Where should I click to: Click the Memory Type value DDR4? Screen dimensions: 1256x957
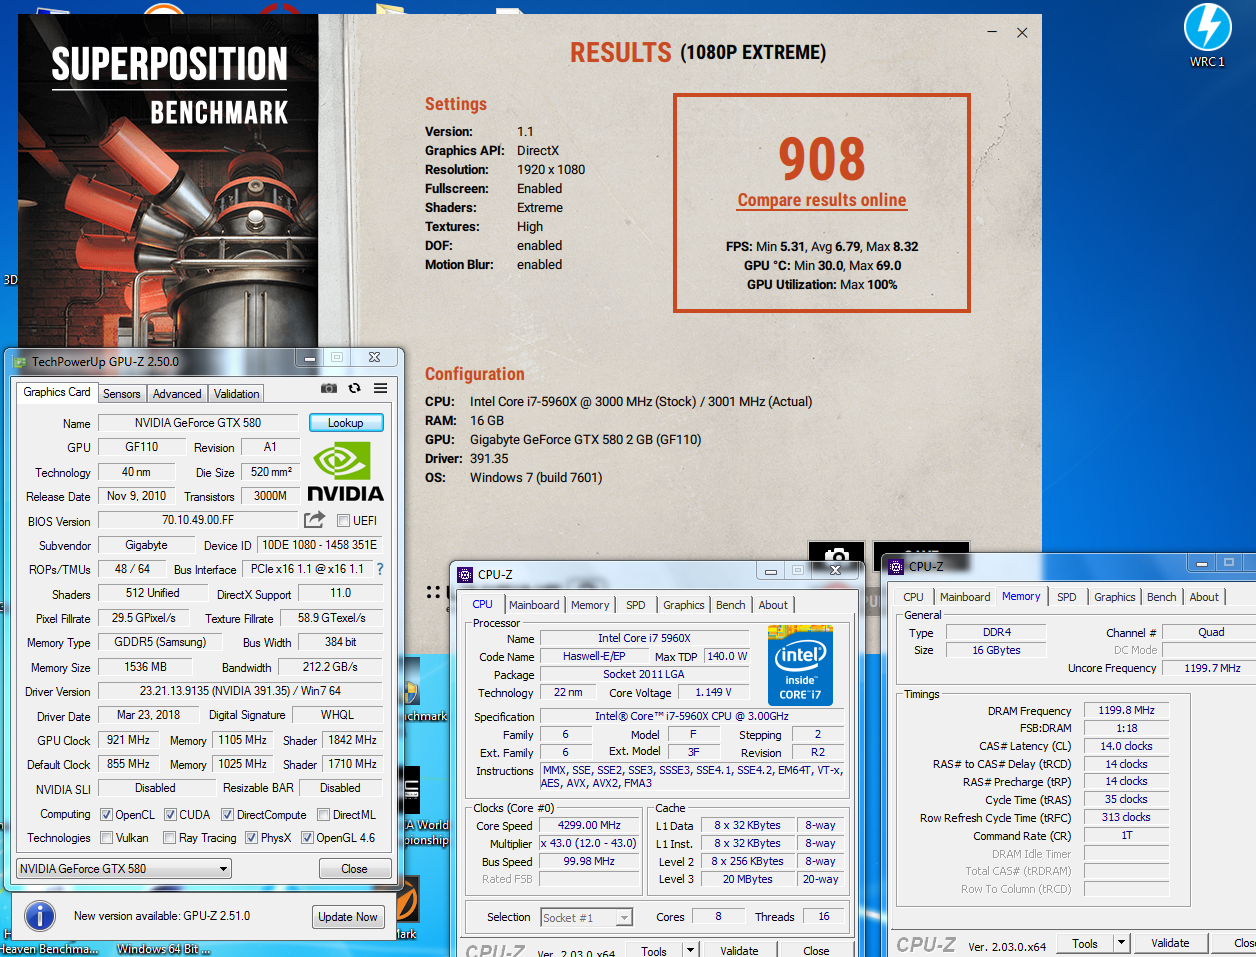point(997,633)
